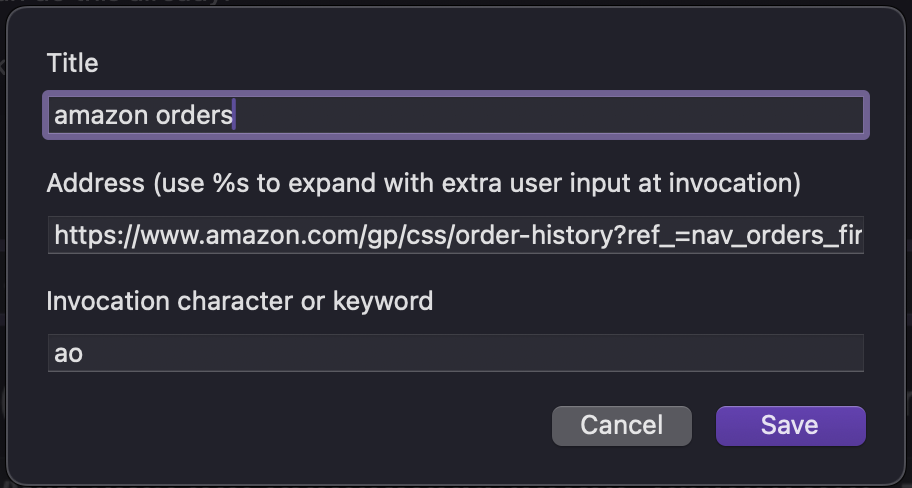
Task: Select the Invocation keyword input field
Action: point(456,353)
